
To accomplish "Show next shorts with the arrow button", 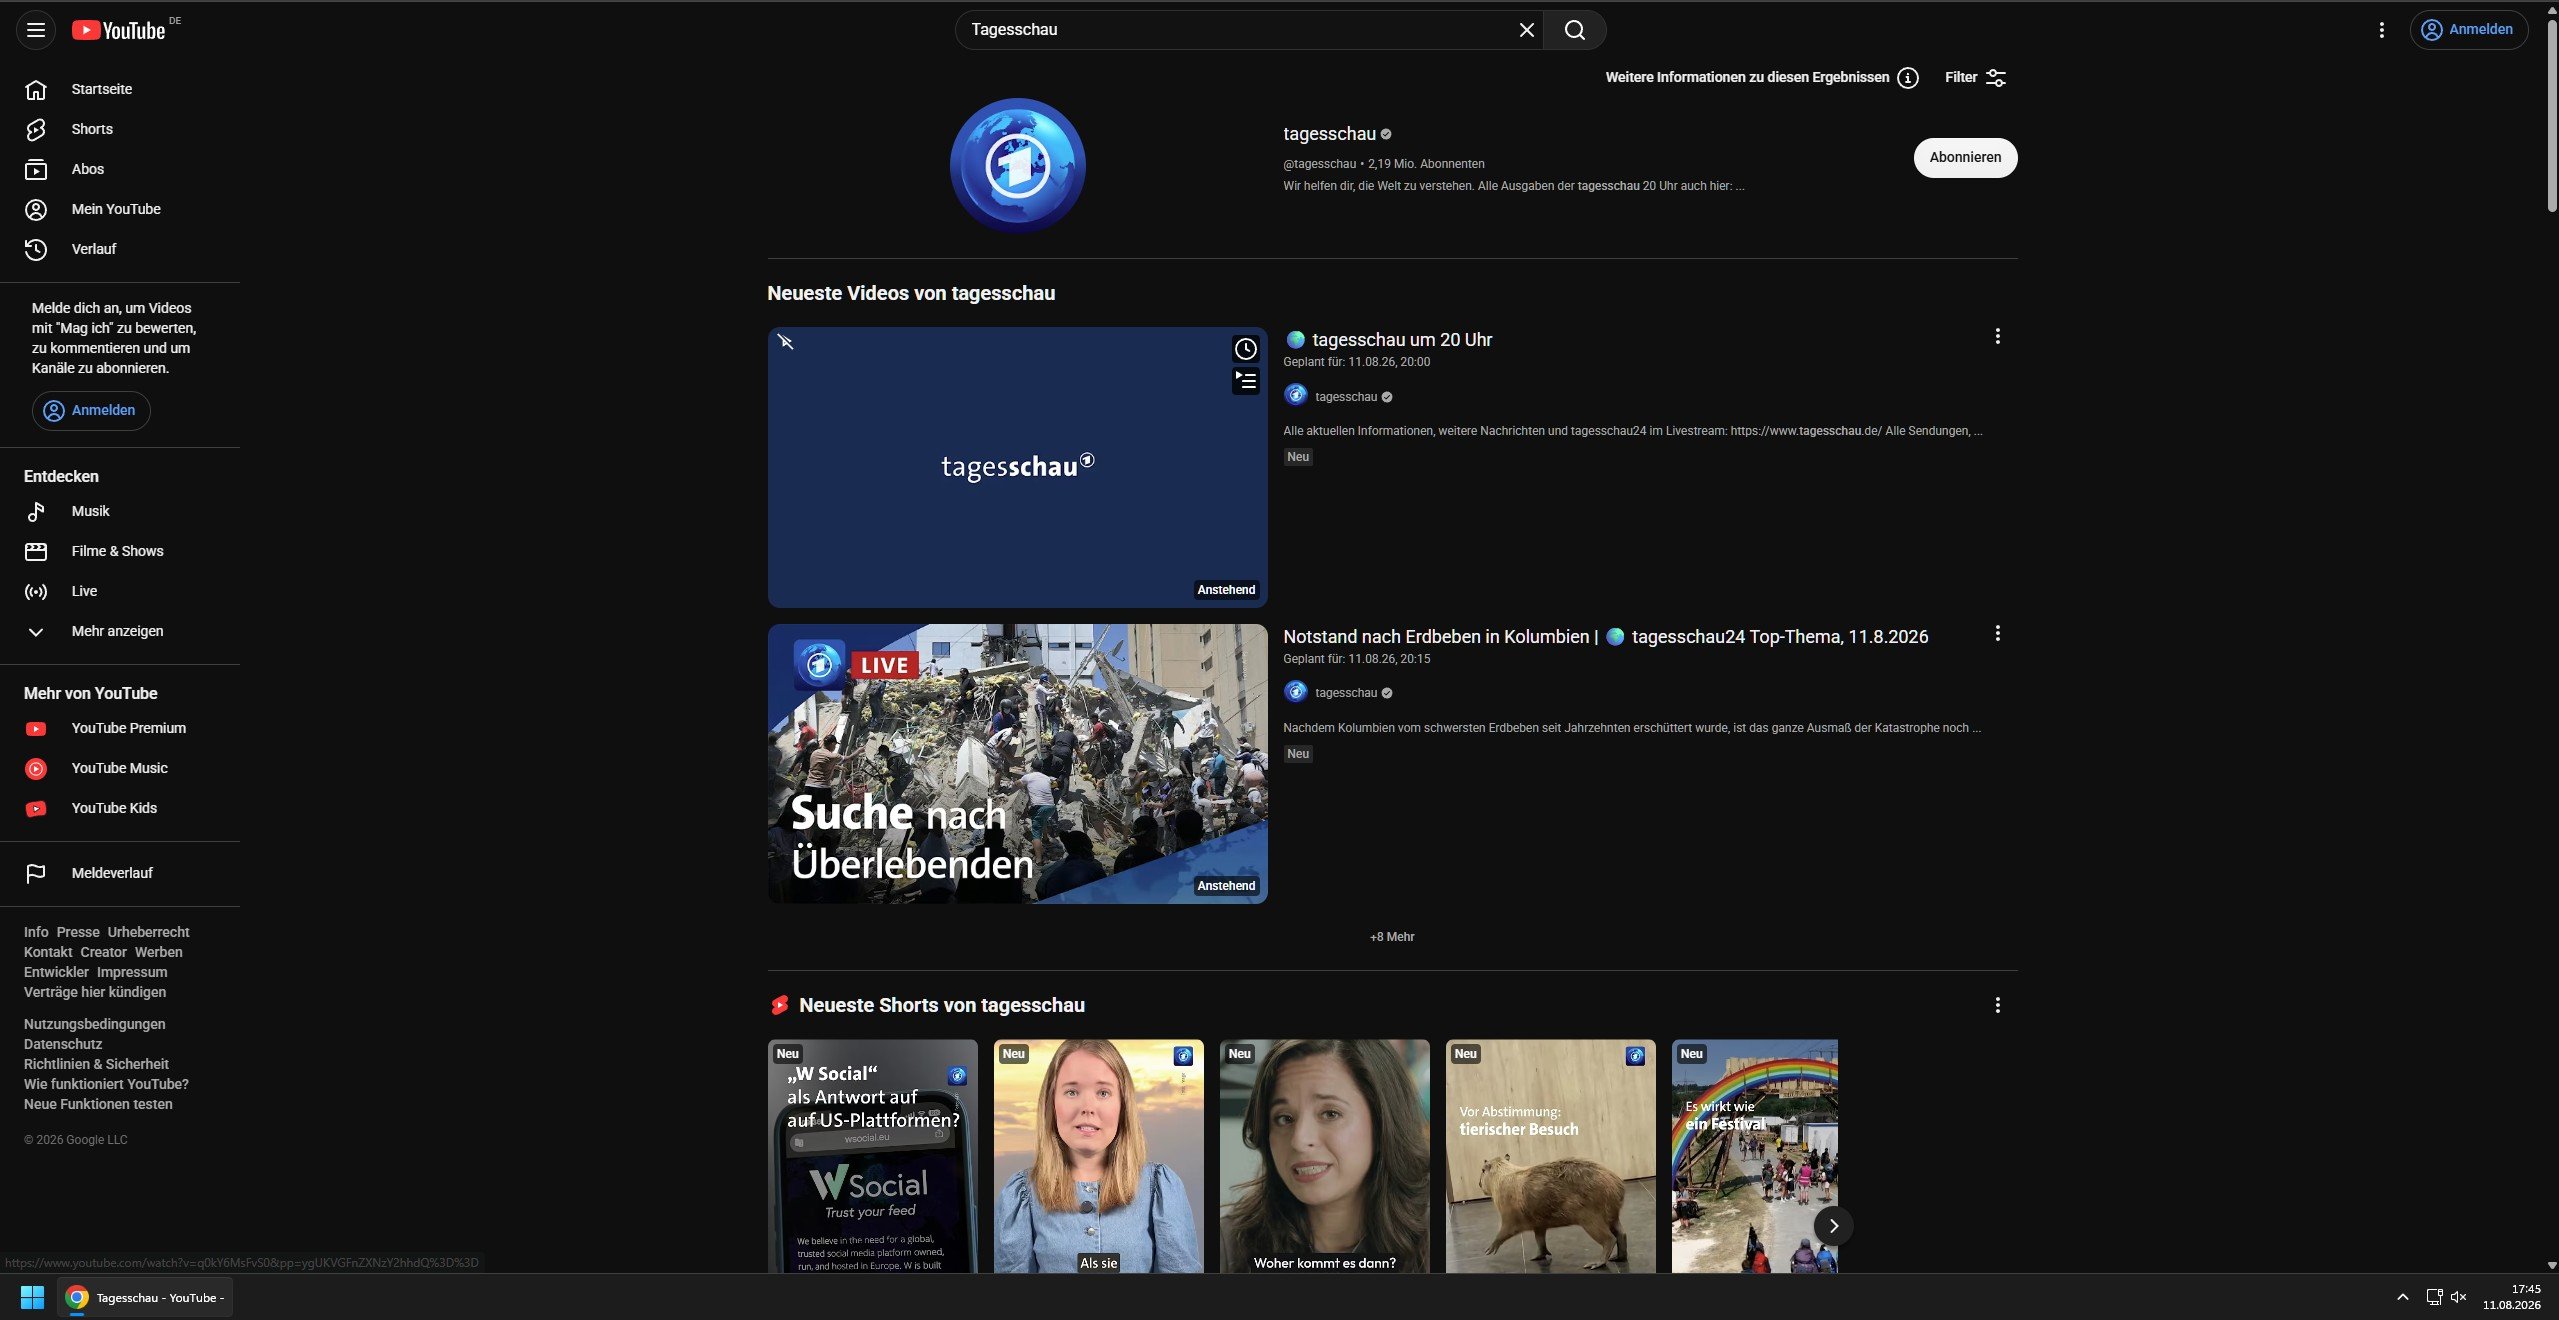I will (1833, 1226).
